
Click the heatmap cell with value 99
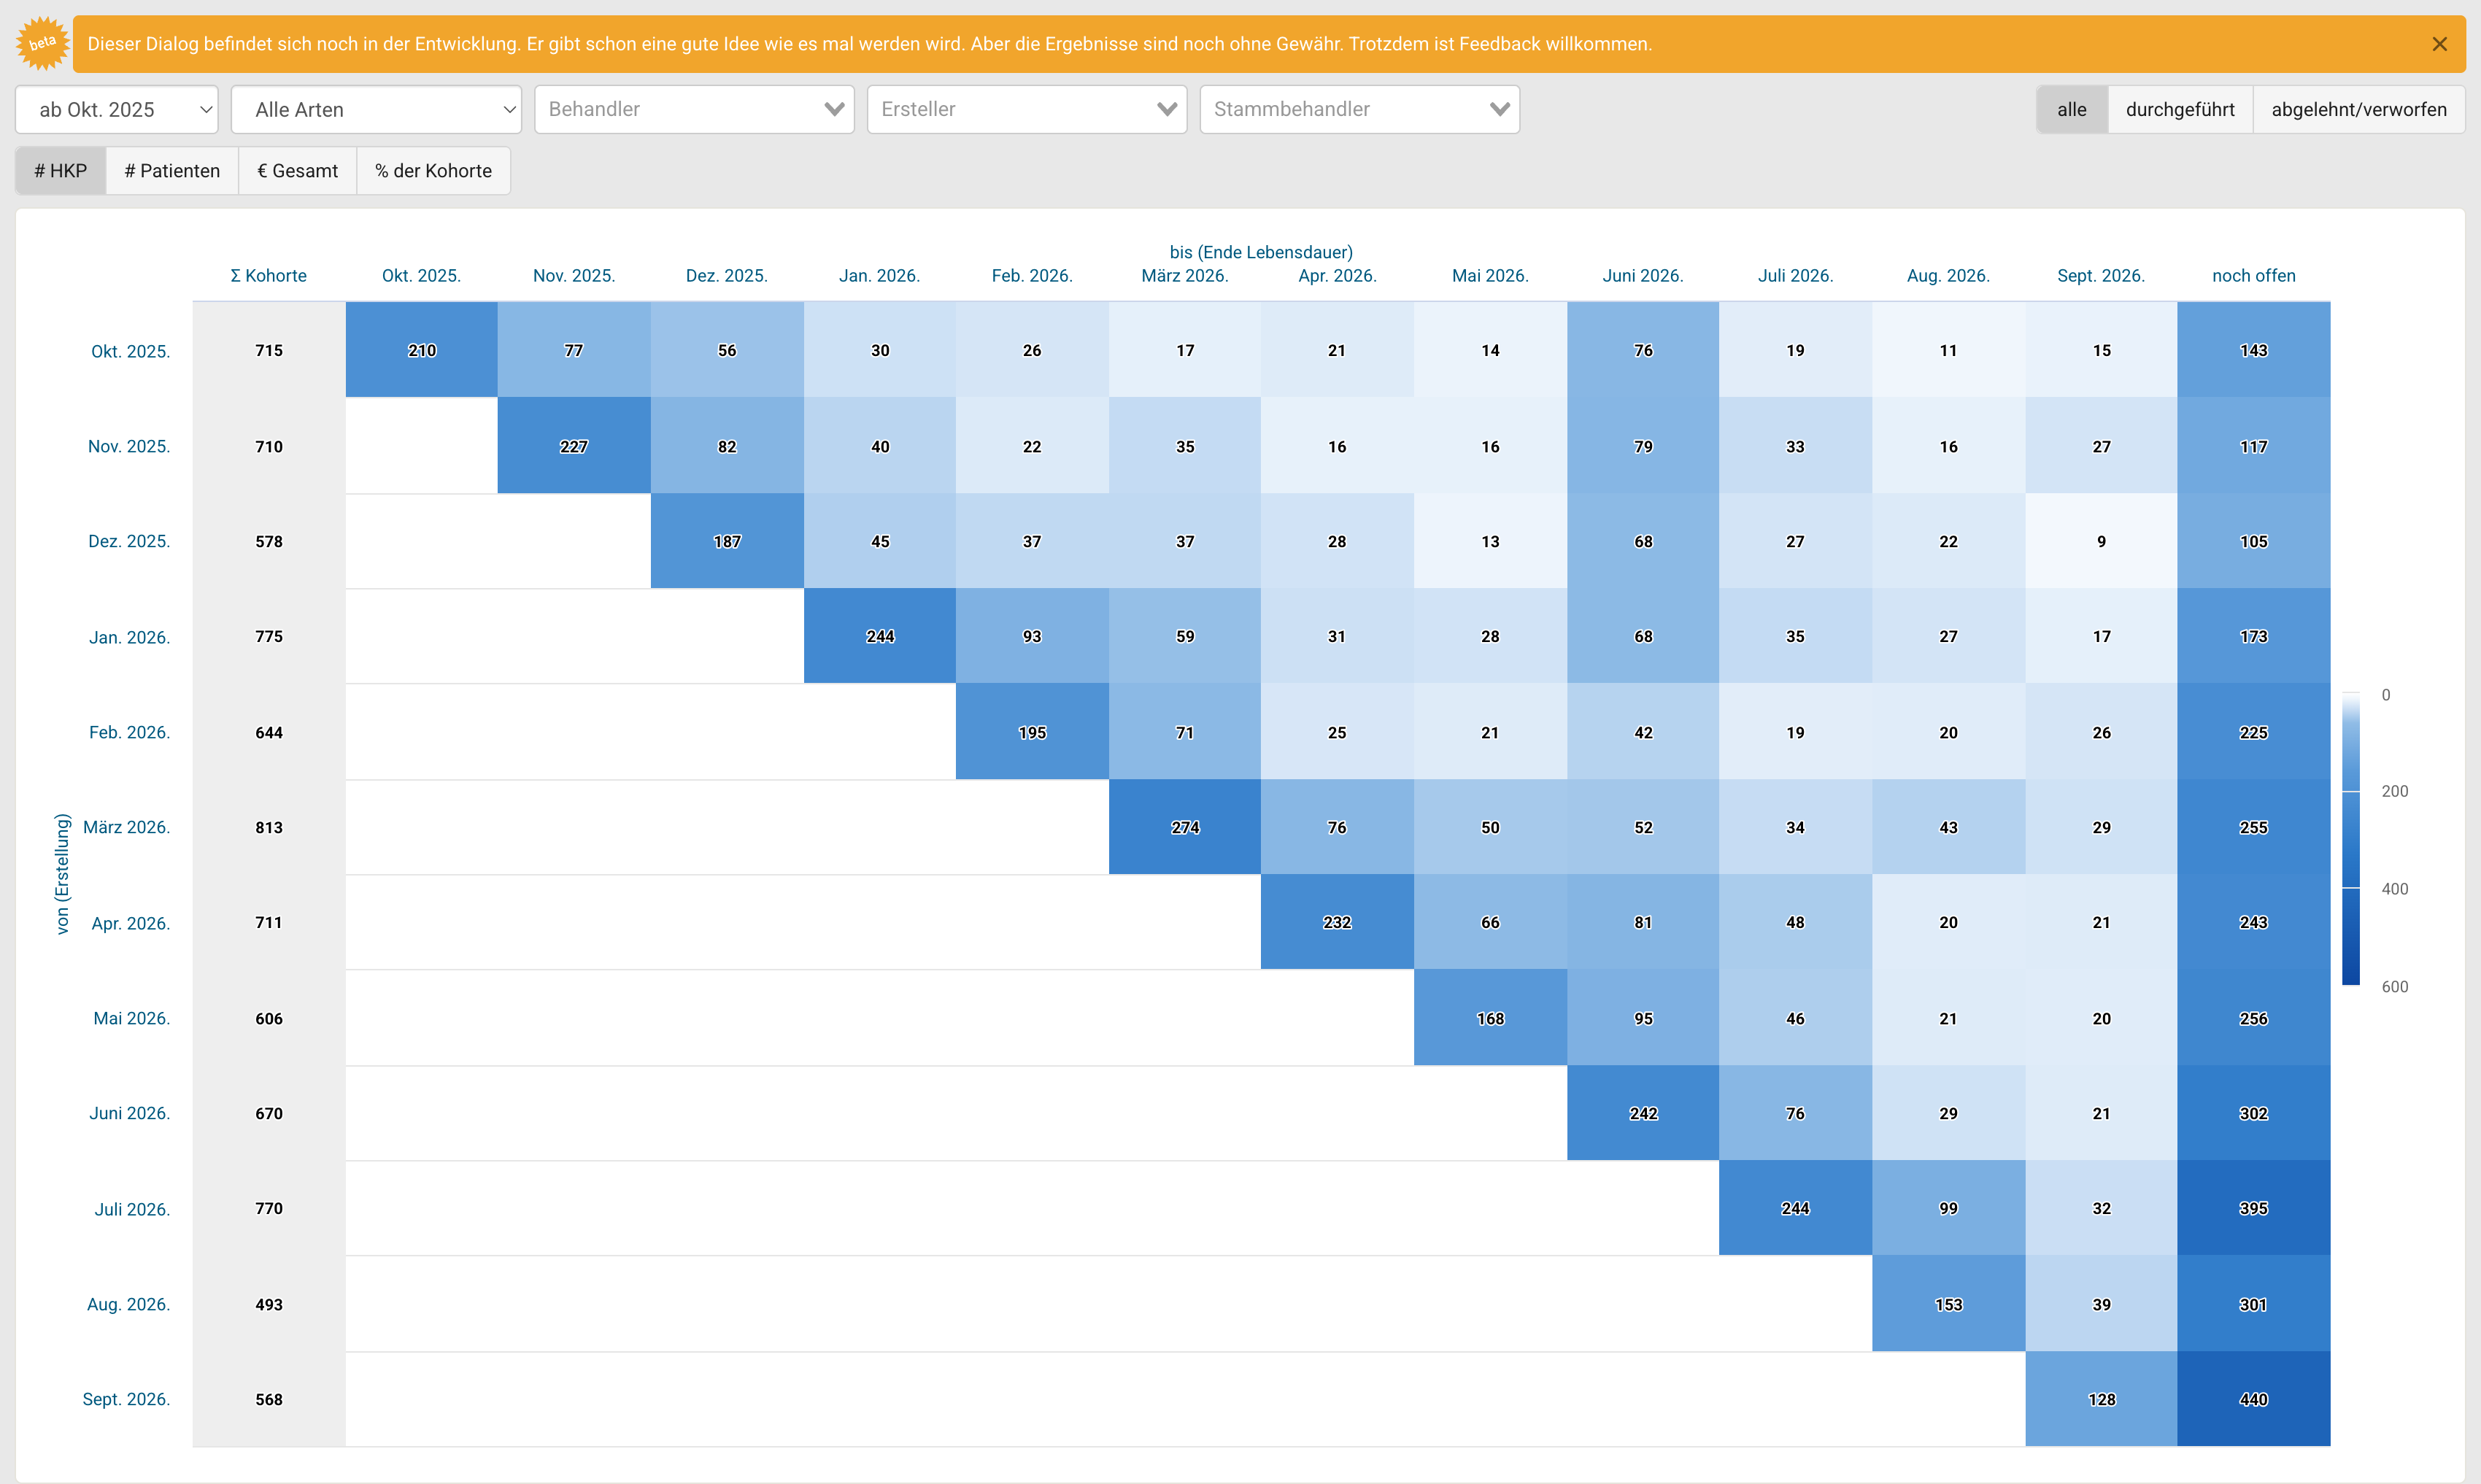1949,1208
